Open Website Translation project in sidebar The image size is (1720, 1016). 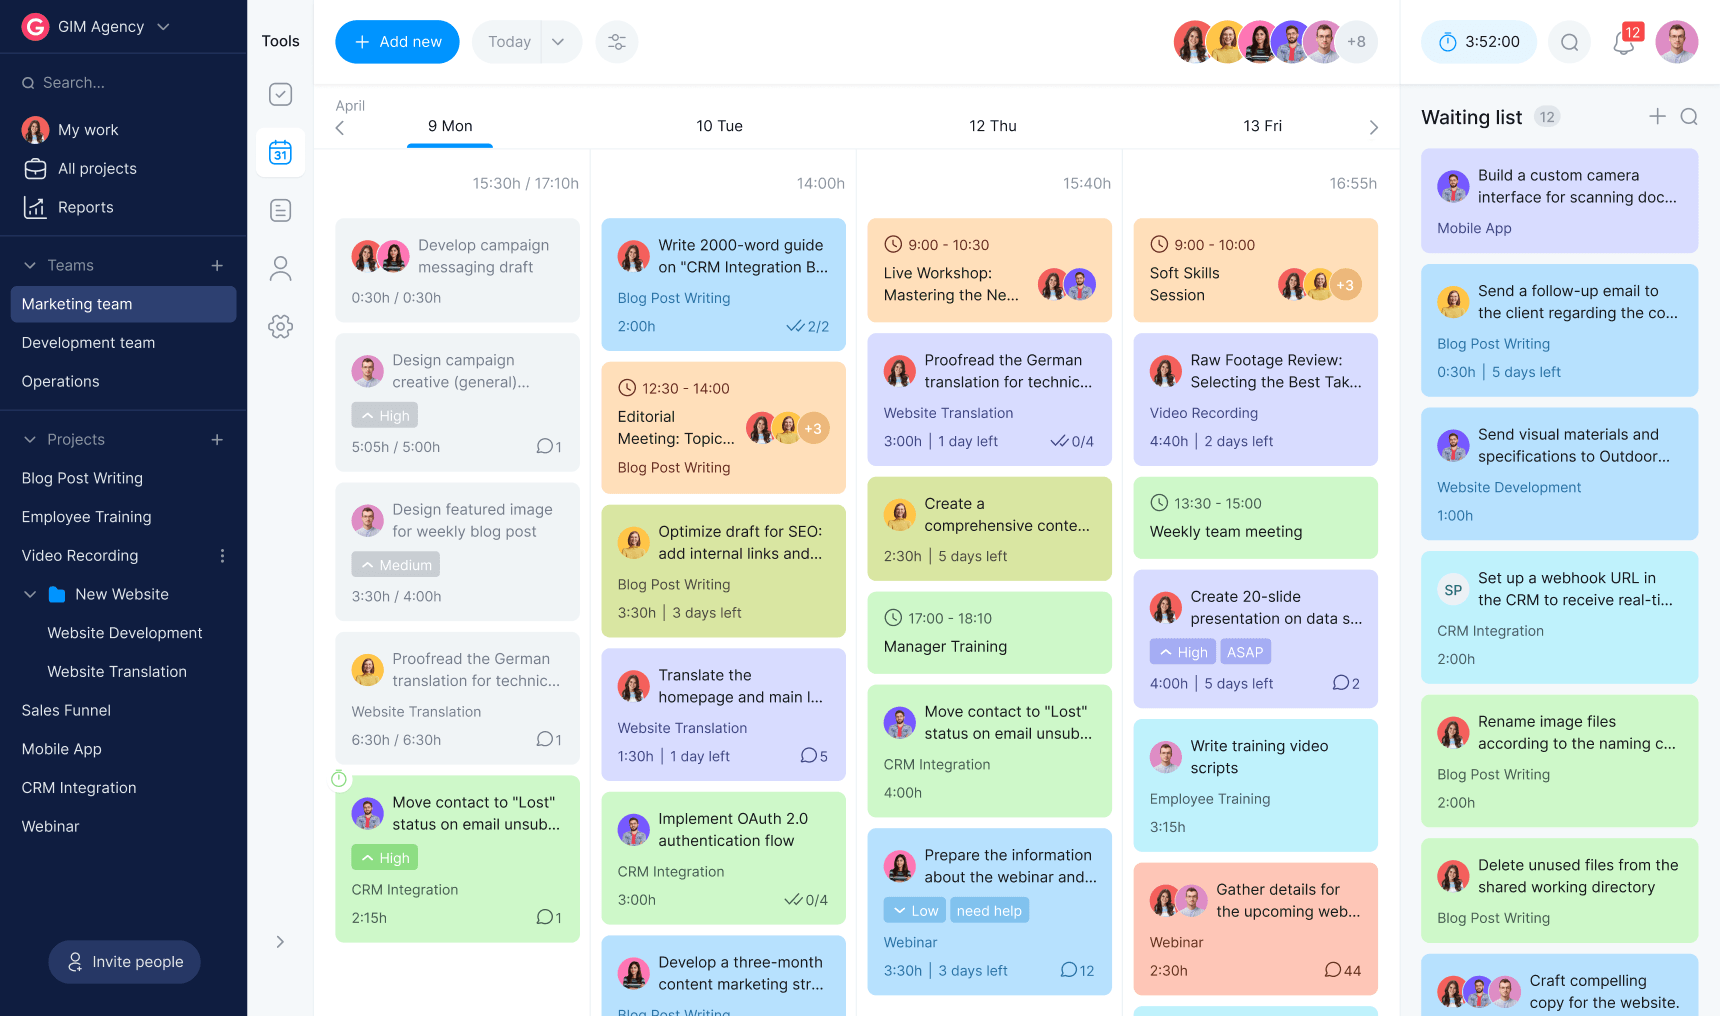pyautogui.click(x=117, y=672)
